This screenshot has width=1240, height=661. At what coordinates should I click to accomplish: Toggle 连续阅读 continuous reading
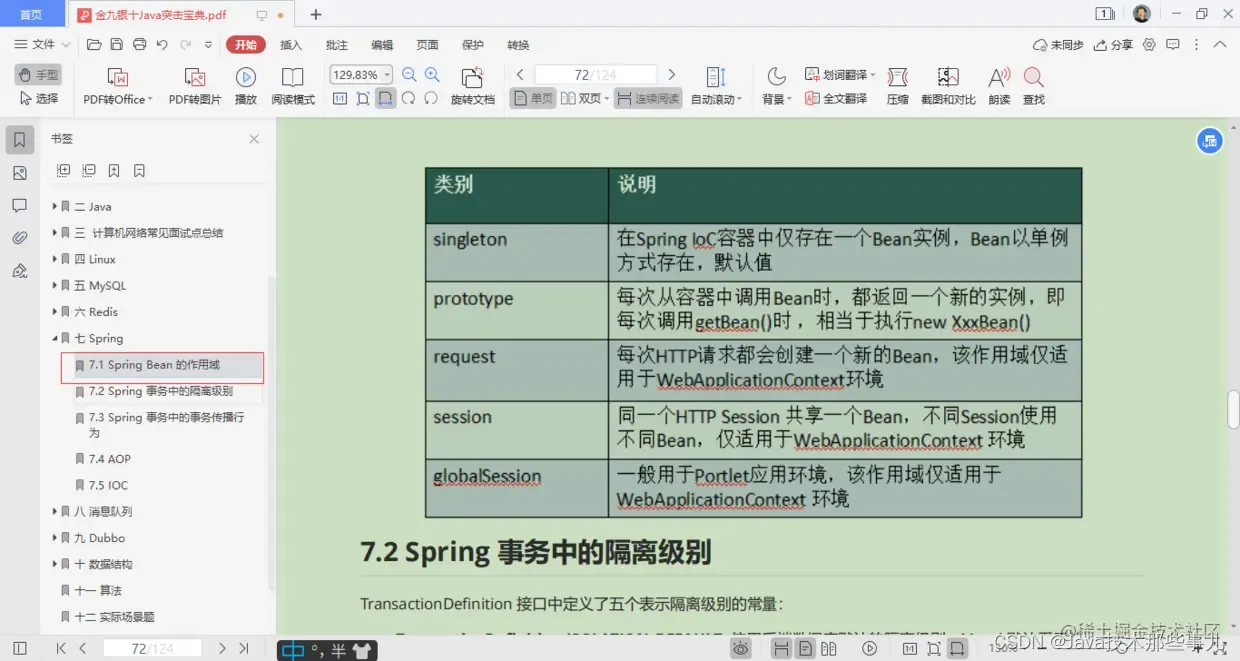(x=647, y=99)
